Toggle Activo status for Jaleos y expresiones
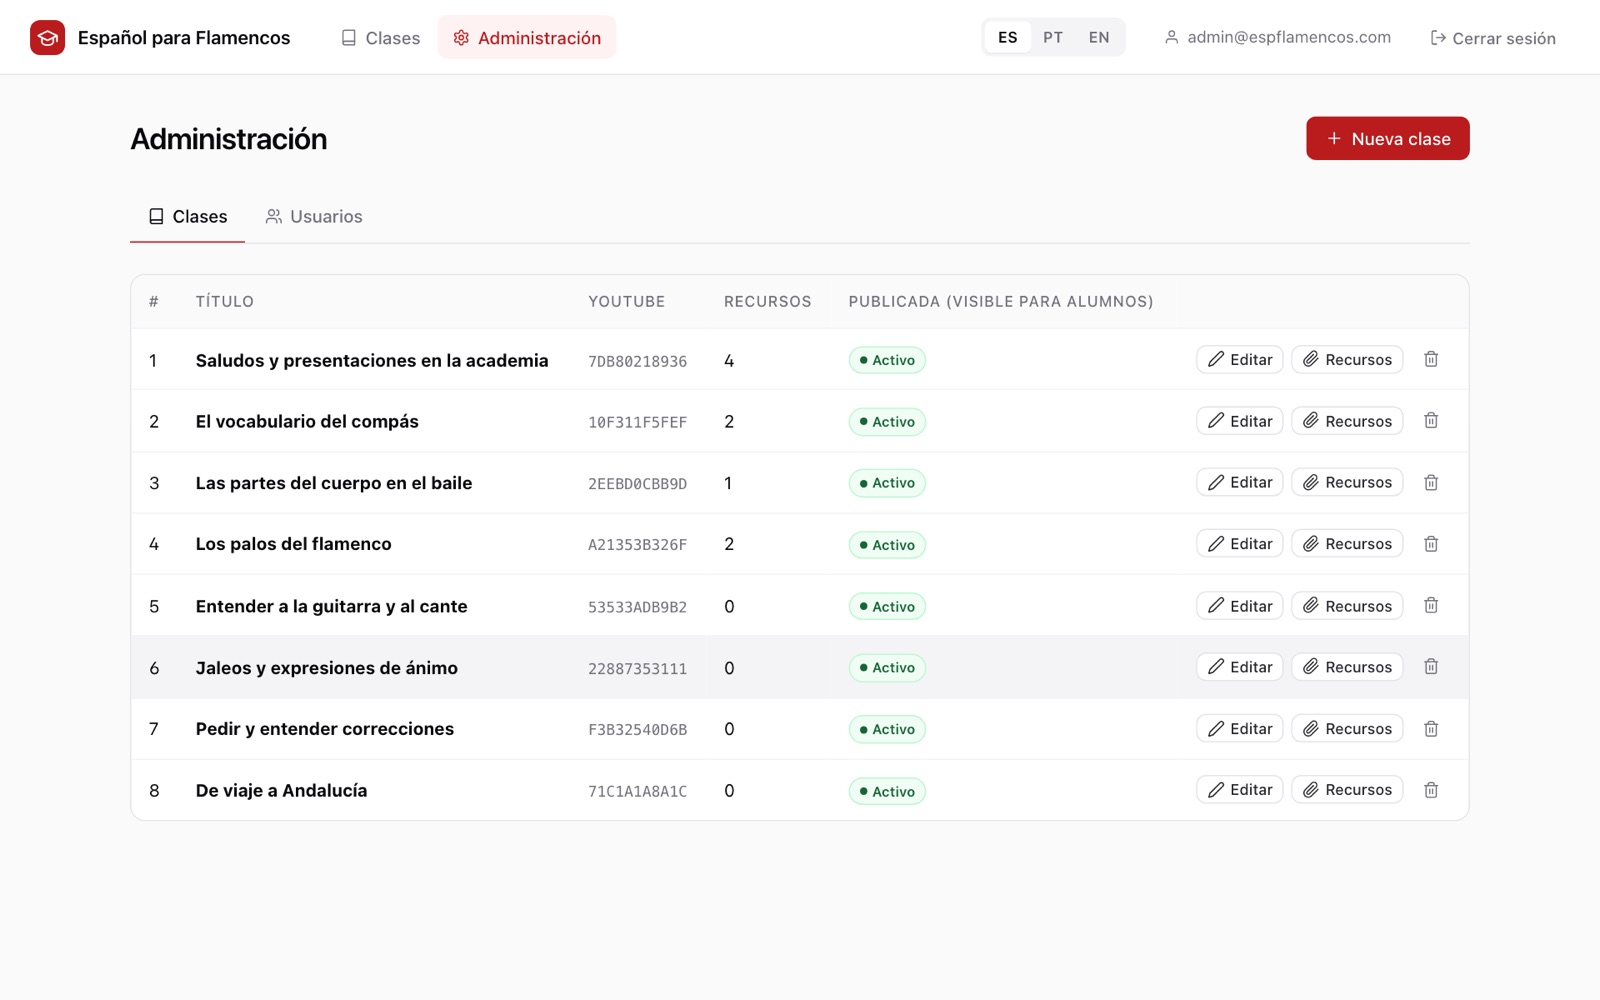 (887, 668)
